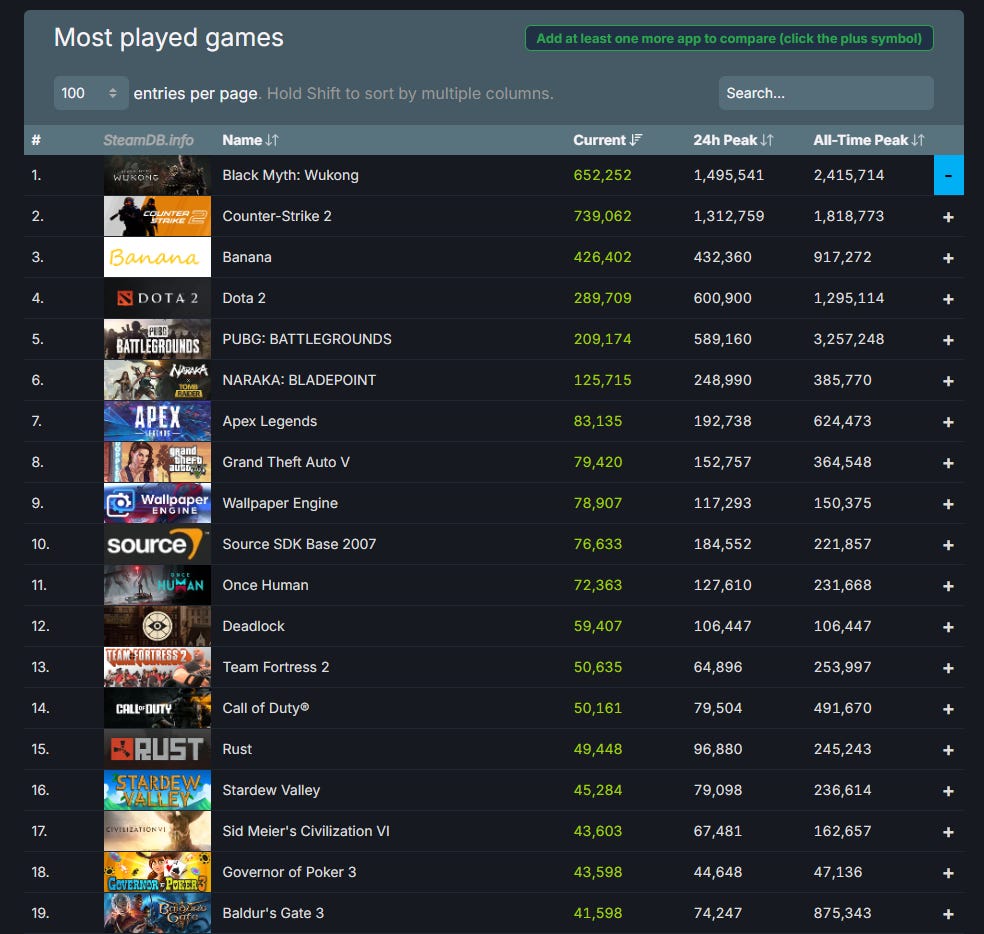Remove Black Myth: Wukong from comparison (minus button)
This screenshot has height=934, width=984.
tap(948, 175)
